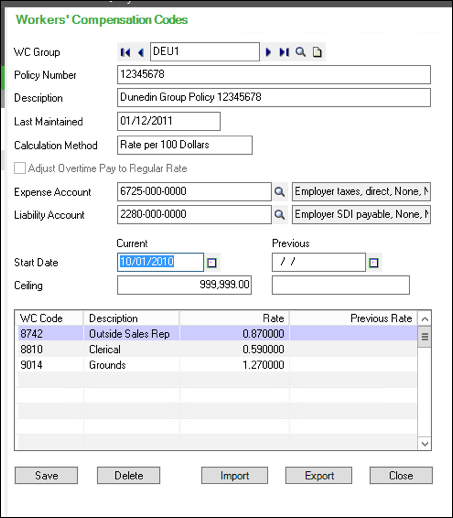453x518 pixels.
Task: Go to first WC Group record
Action: (125, 52)
